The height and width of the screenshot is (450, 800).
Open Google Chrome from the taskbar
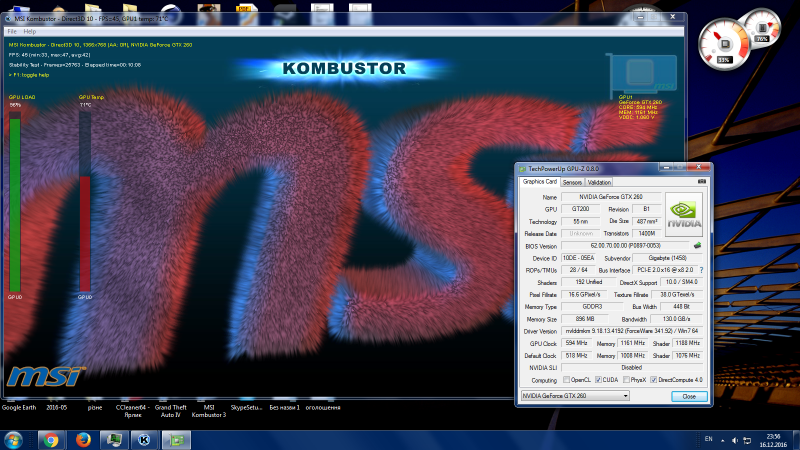click(x=48, y=439)
